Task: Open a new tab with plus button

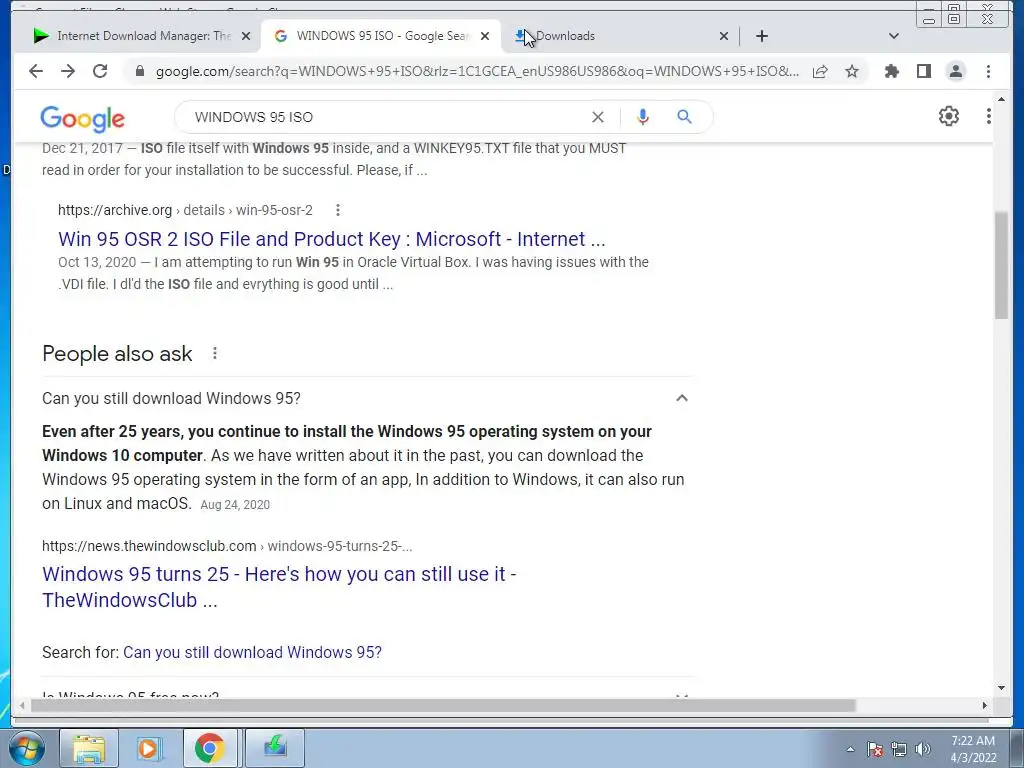Action: click(x=761, y=36)
